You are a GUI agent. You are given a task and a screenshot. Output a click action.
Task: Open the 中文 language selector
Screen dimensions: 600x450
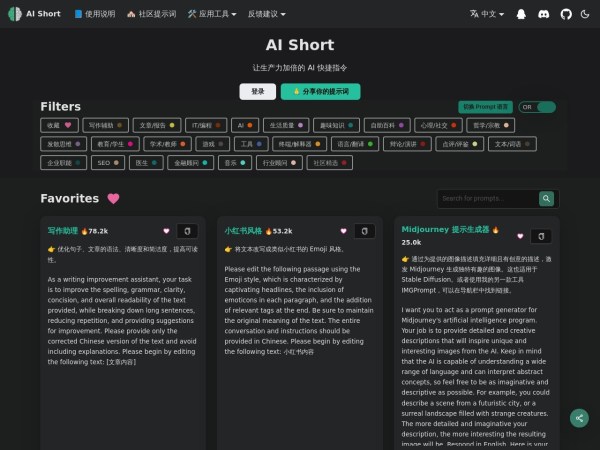click(487, 14)
